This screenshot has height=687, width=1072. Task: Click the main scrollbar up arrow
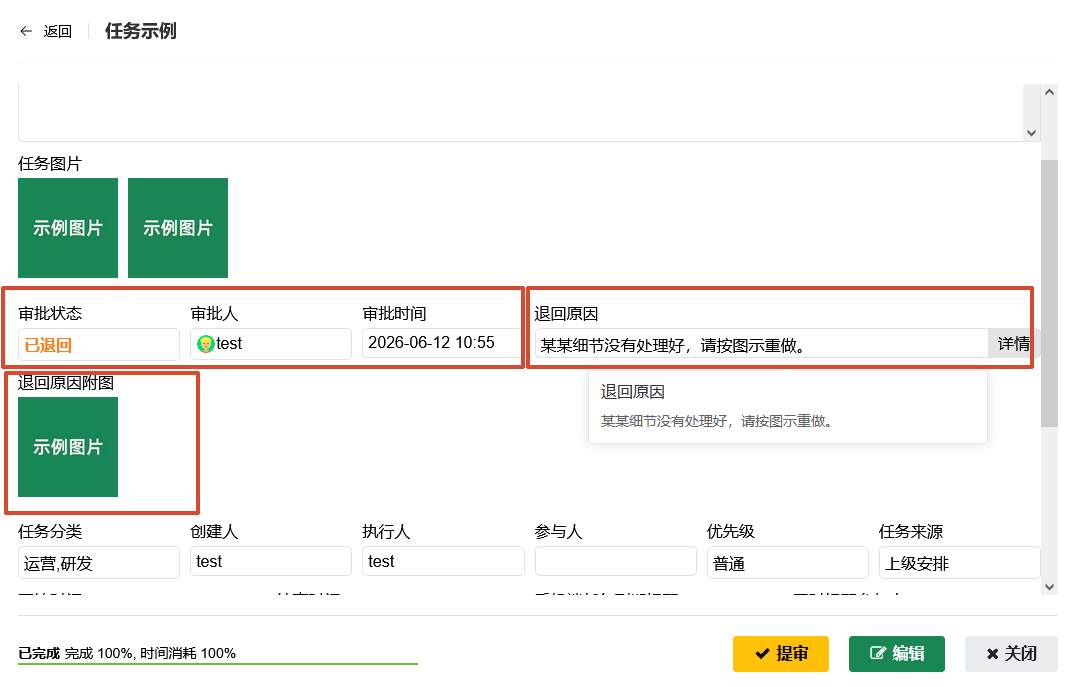[x=1049, y=92]
